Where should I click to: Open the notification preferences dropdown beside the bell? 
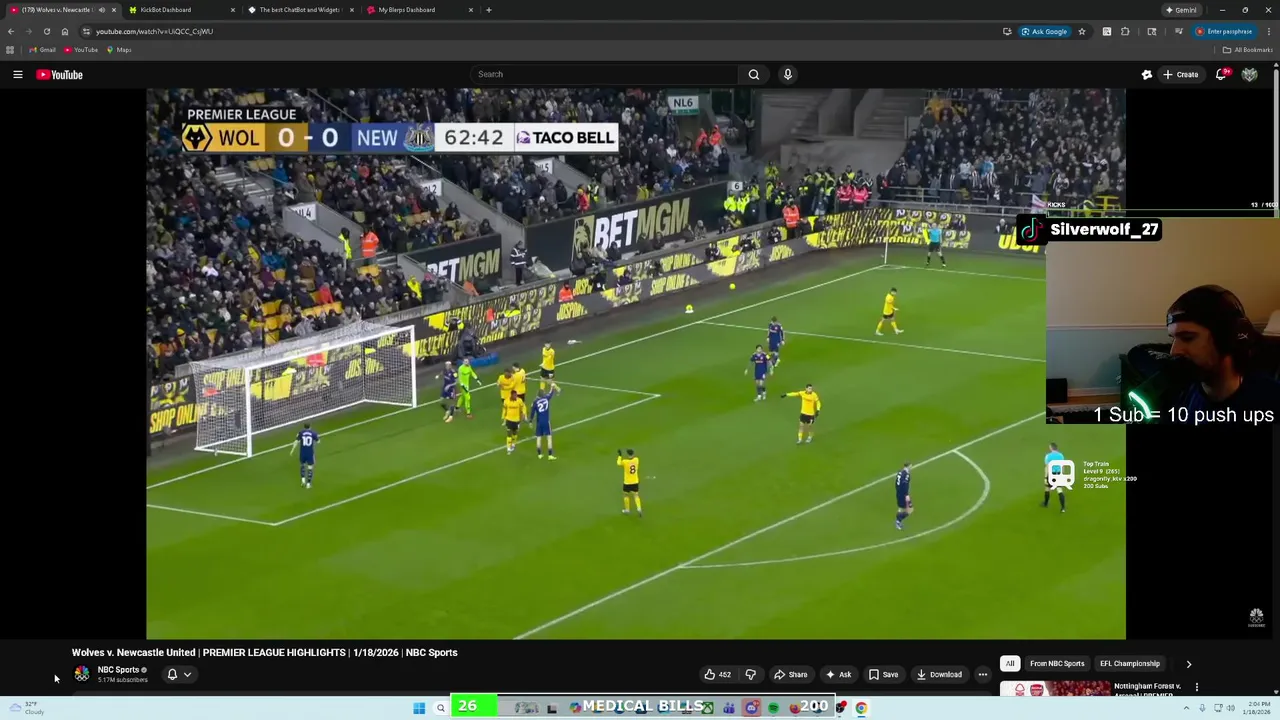[x=187, y=674]
